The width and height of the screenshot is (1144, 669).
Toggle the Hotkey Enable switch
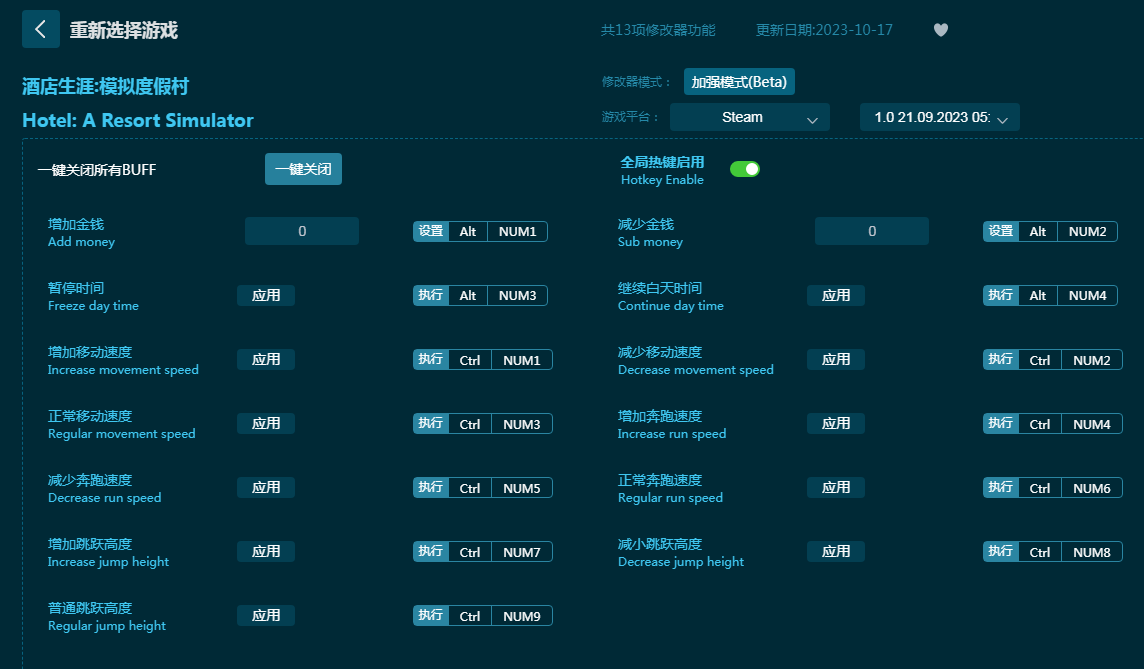click(x=745, y=169)
